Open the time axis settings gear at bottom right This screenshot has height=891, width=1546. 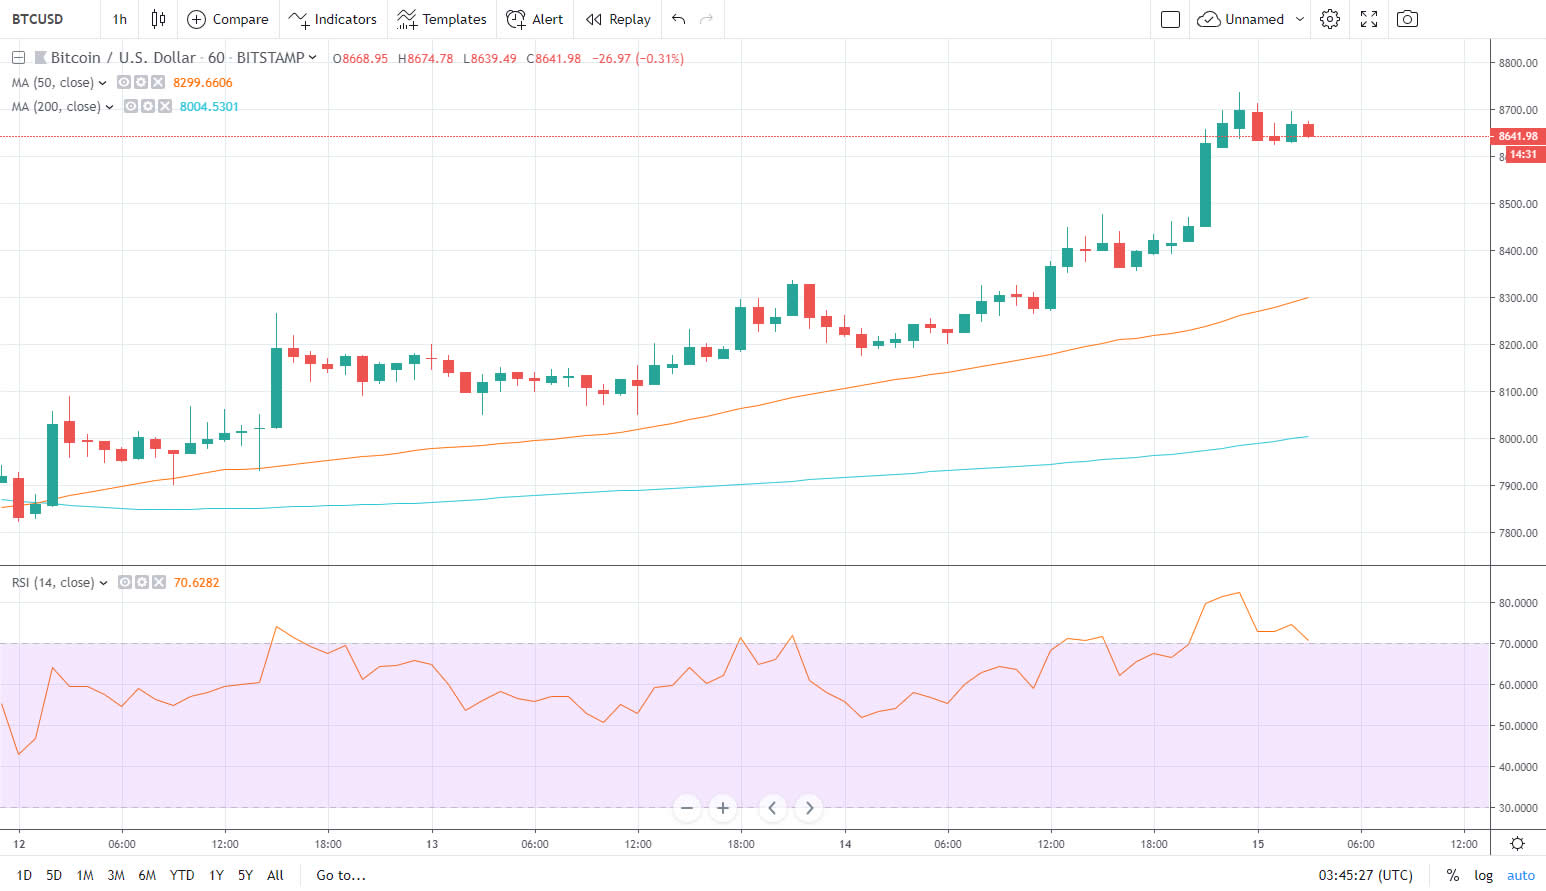pyautogui.click(x=1517, y=843)
